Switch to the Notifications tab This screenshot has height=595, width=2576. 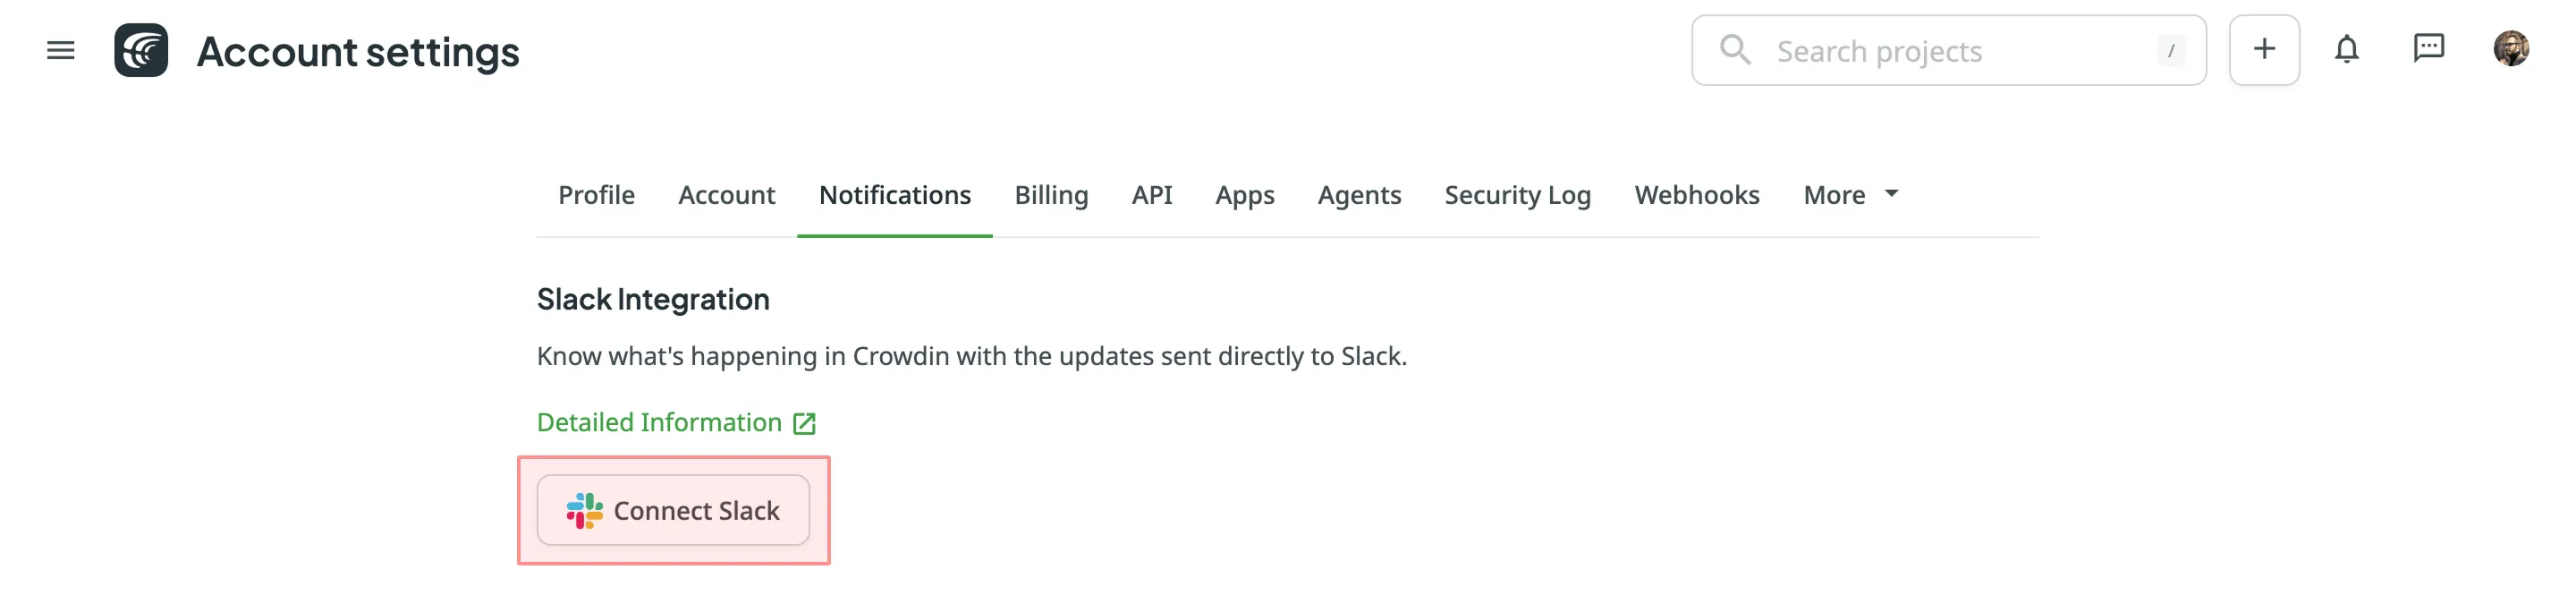pos(895,195)
